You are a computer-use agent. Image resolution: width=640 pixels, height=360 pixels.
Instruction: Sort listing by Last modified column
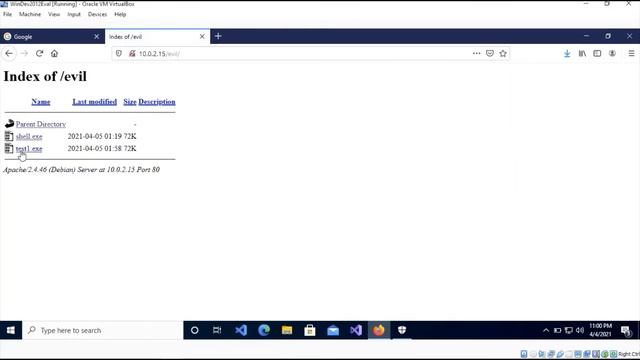95,102
